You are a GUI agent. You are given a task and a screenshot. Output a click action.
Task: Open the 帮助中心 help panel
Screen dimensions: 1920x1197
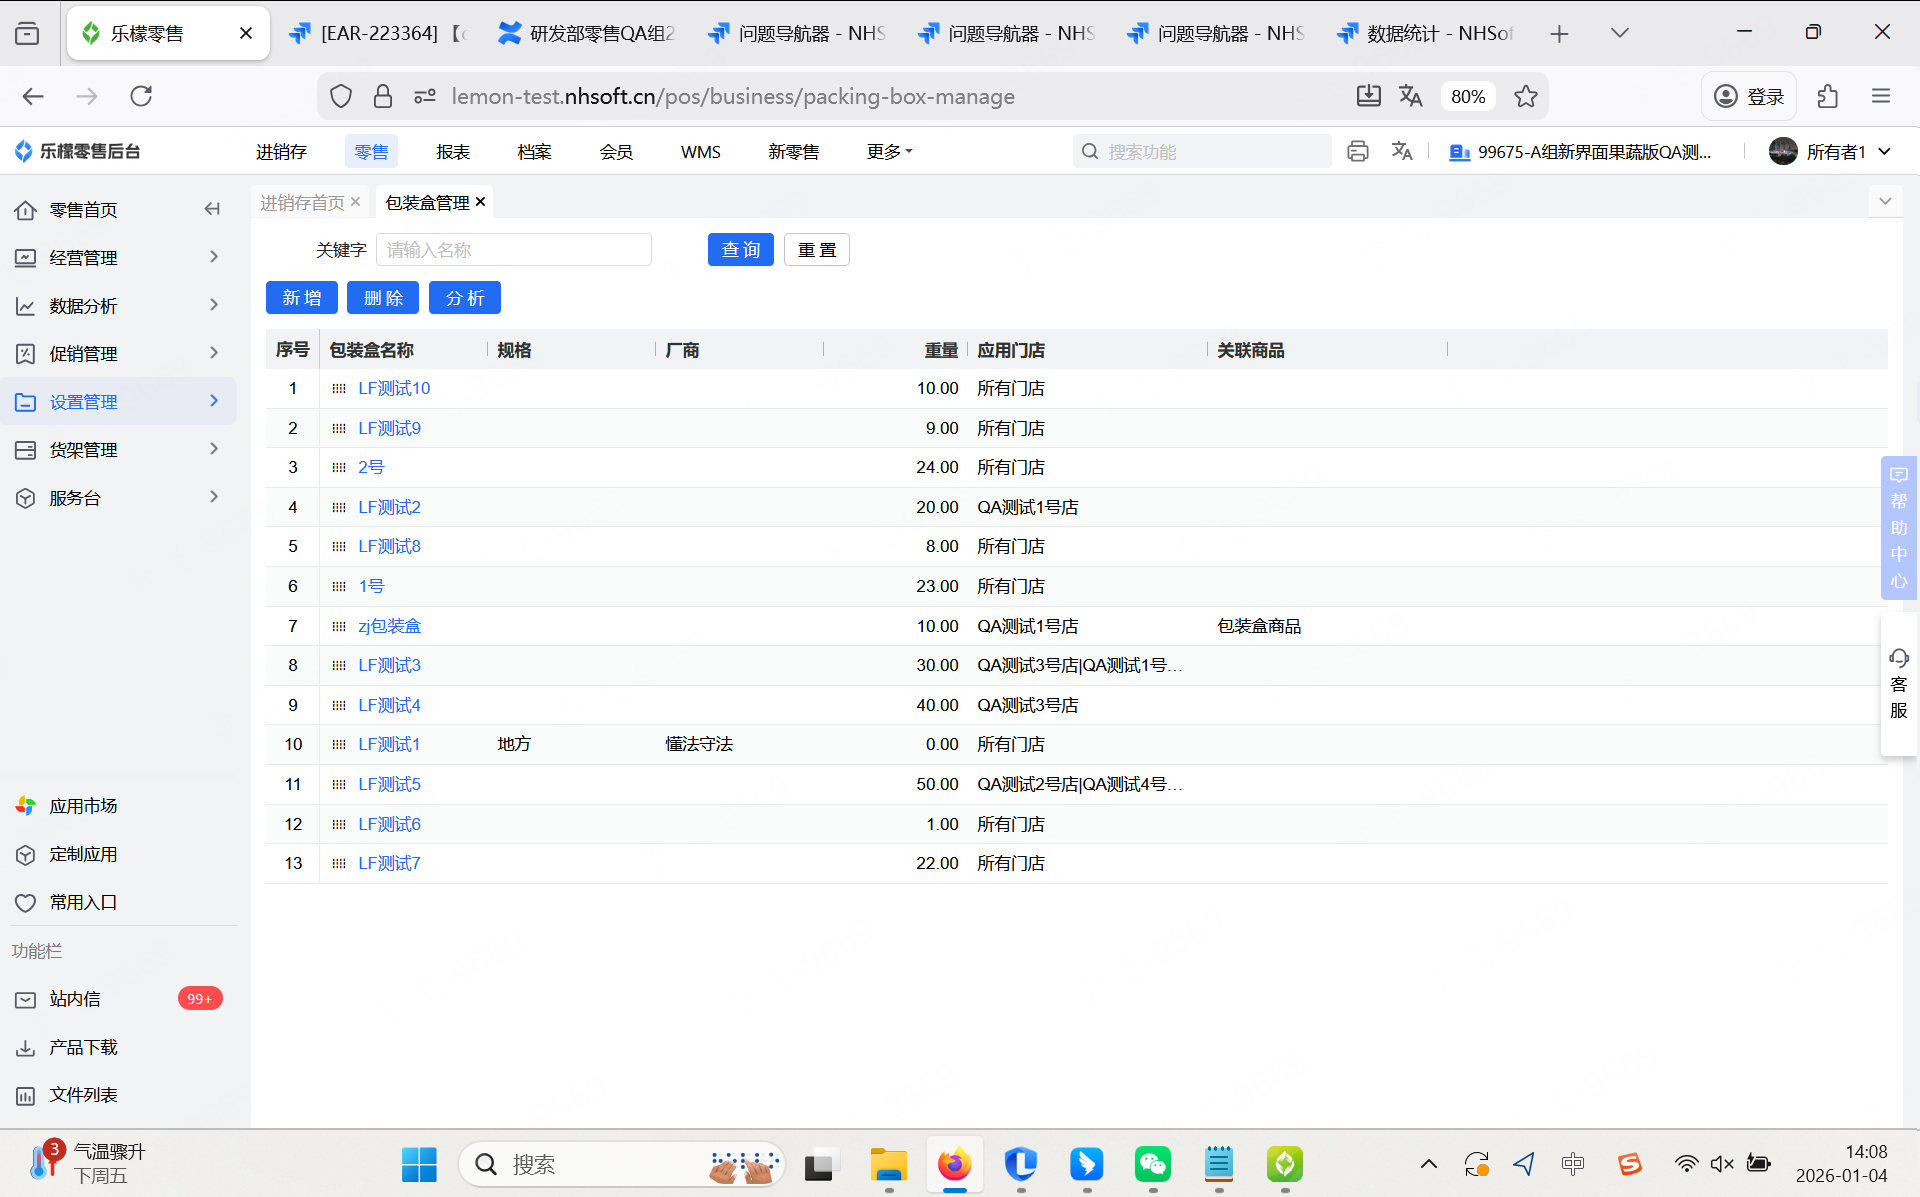pos(1898,527)
